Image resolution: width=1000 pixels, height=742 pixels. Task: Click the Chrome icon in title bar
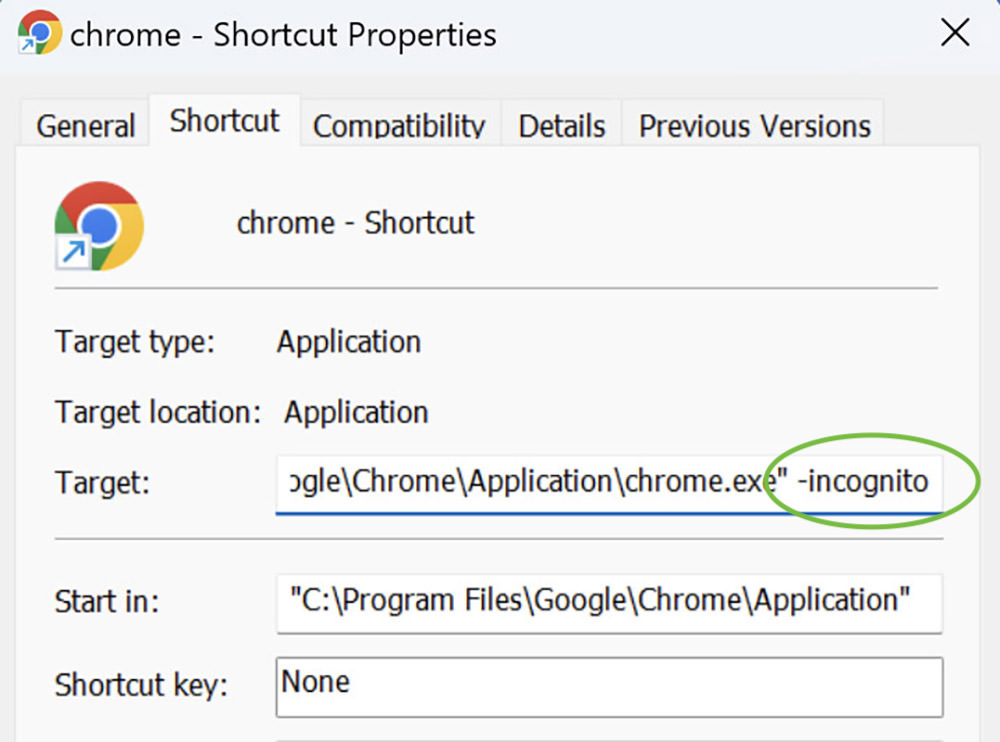pos(40,32)
